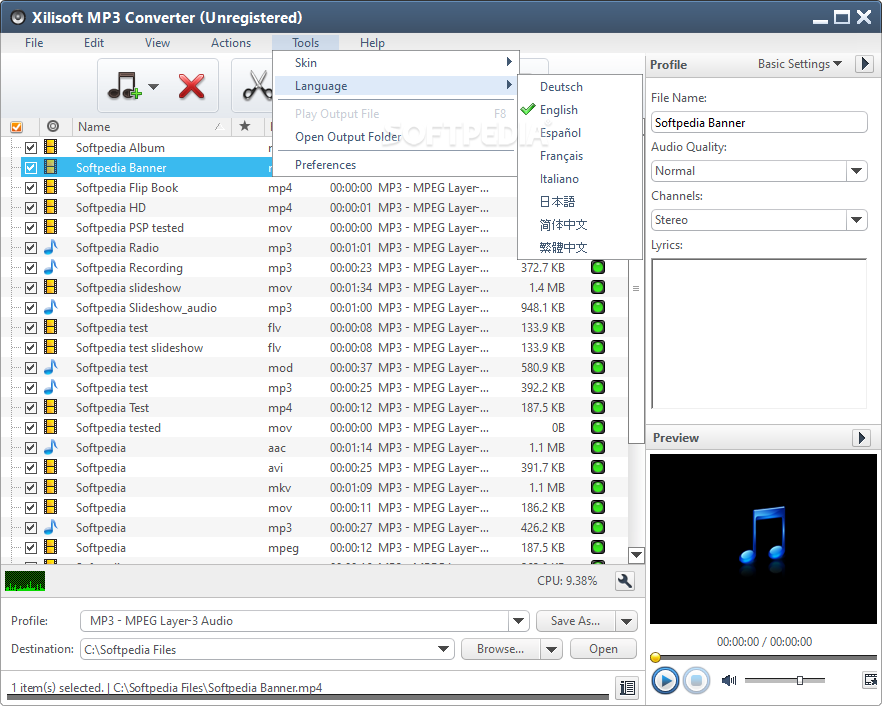Open the Browse dropdown arrow
Image resolution: width=882 pixels, height=706 pixels.
coord(551,650)
